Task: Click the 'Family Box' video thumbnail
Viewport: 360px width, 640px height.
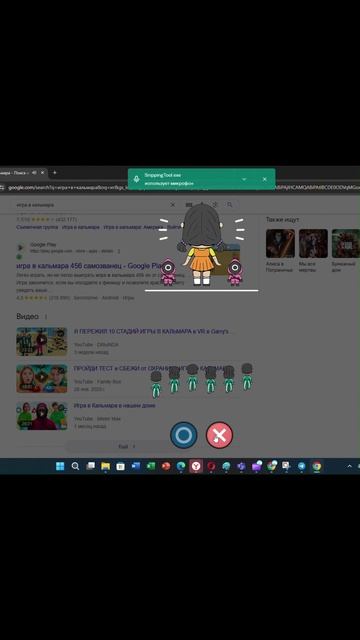Action: [x=42, y=379]
